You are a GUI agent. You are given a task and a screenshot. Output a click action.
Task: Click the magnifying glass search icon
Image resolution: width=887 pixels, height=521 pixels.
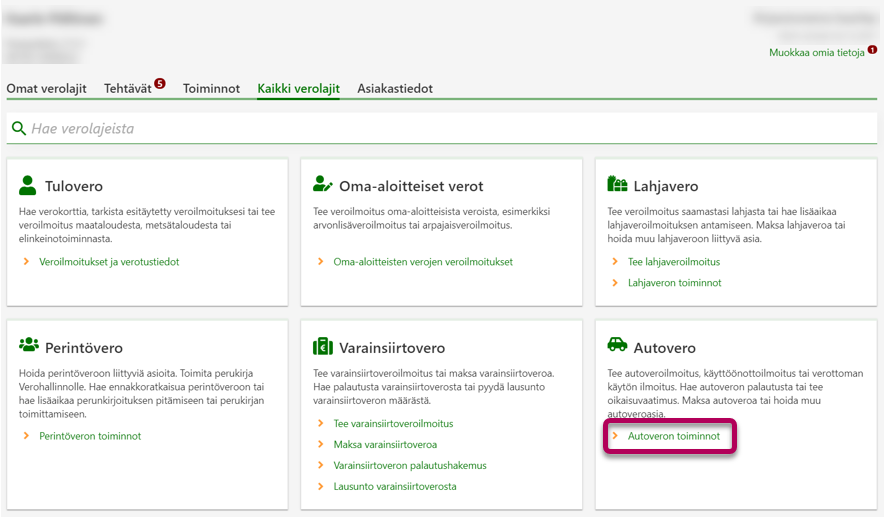pos(18,128)
